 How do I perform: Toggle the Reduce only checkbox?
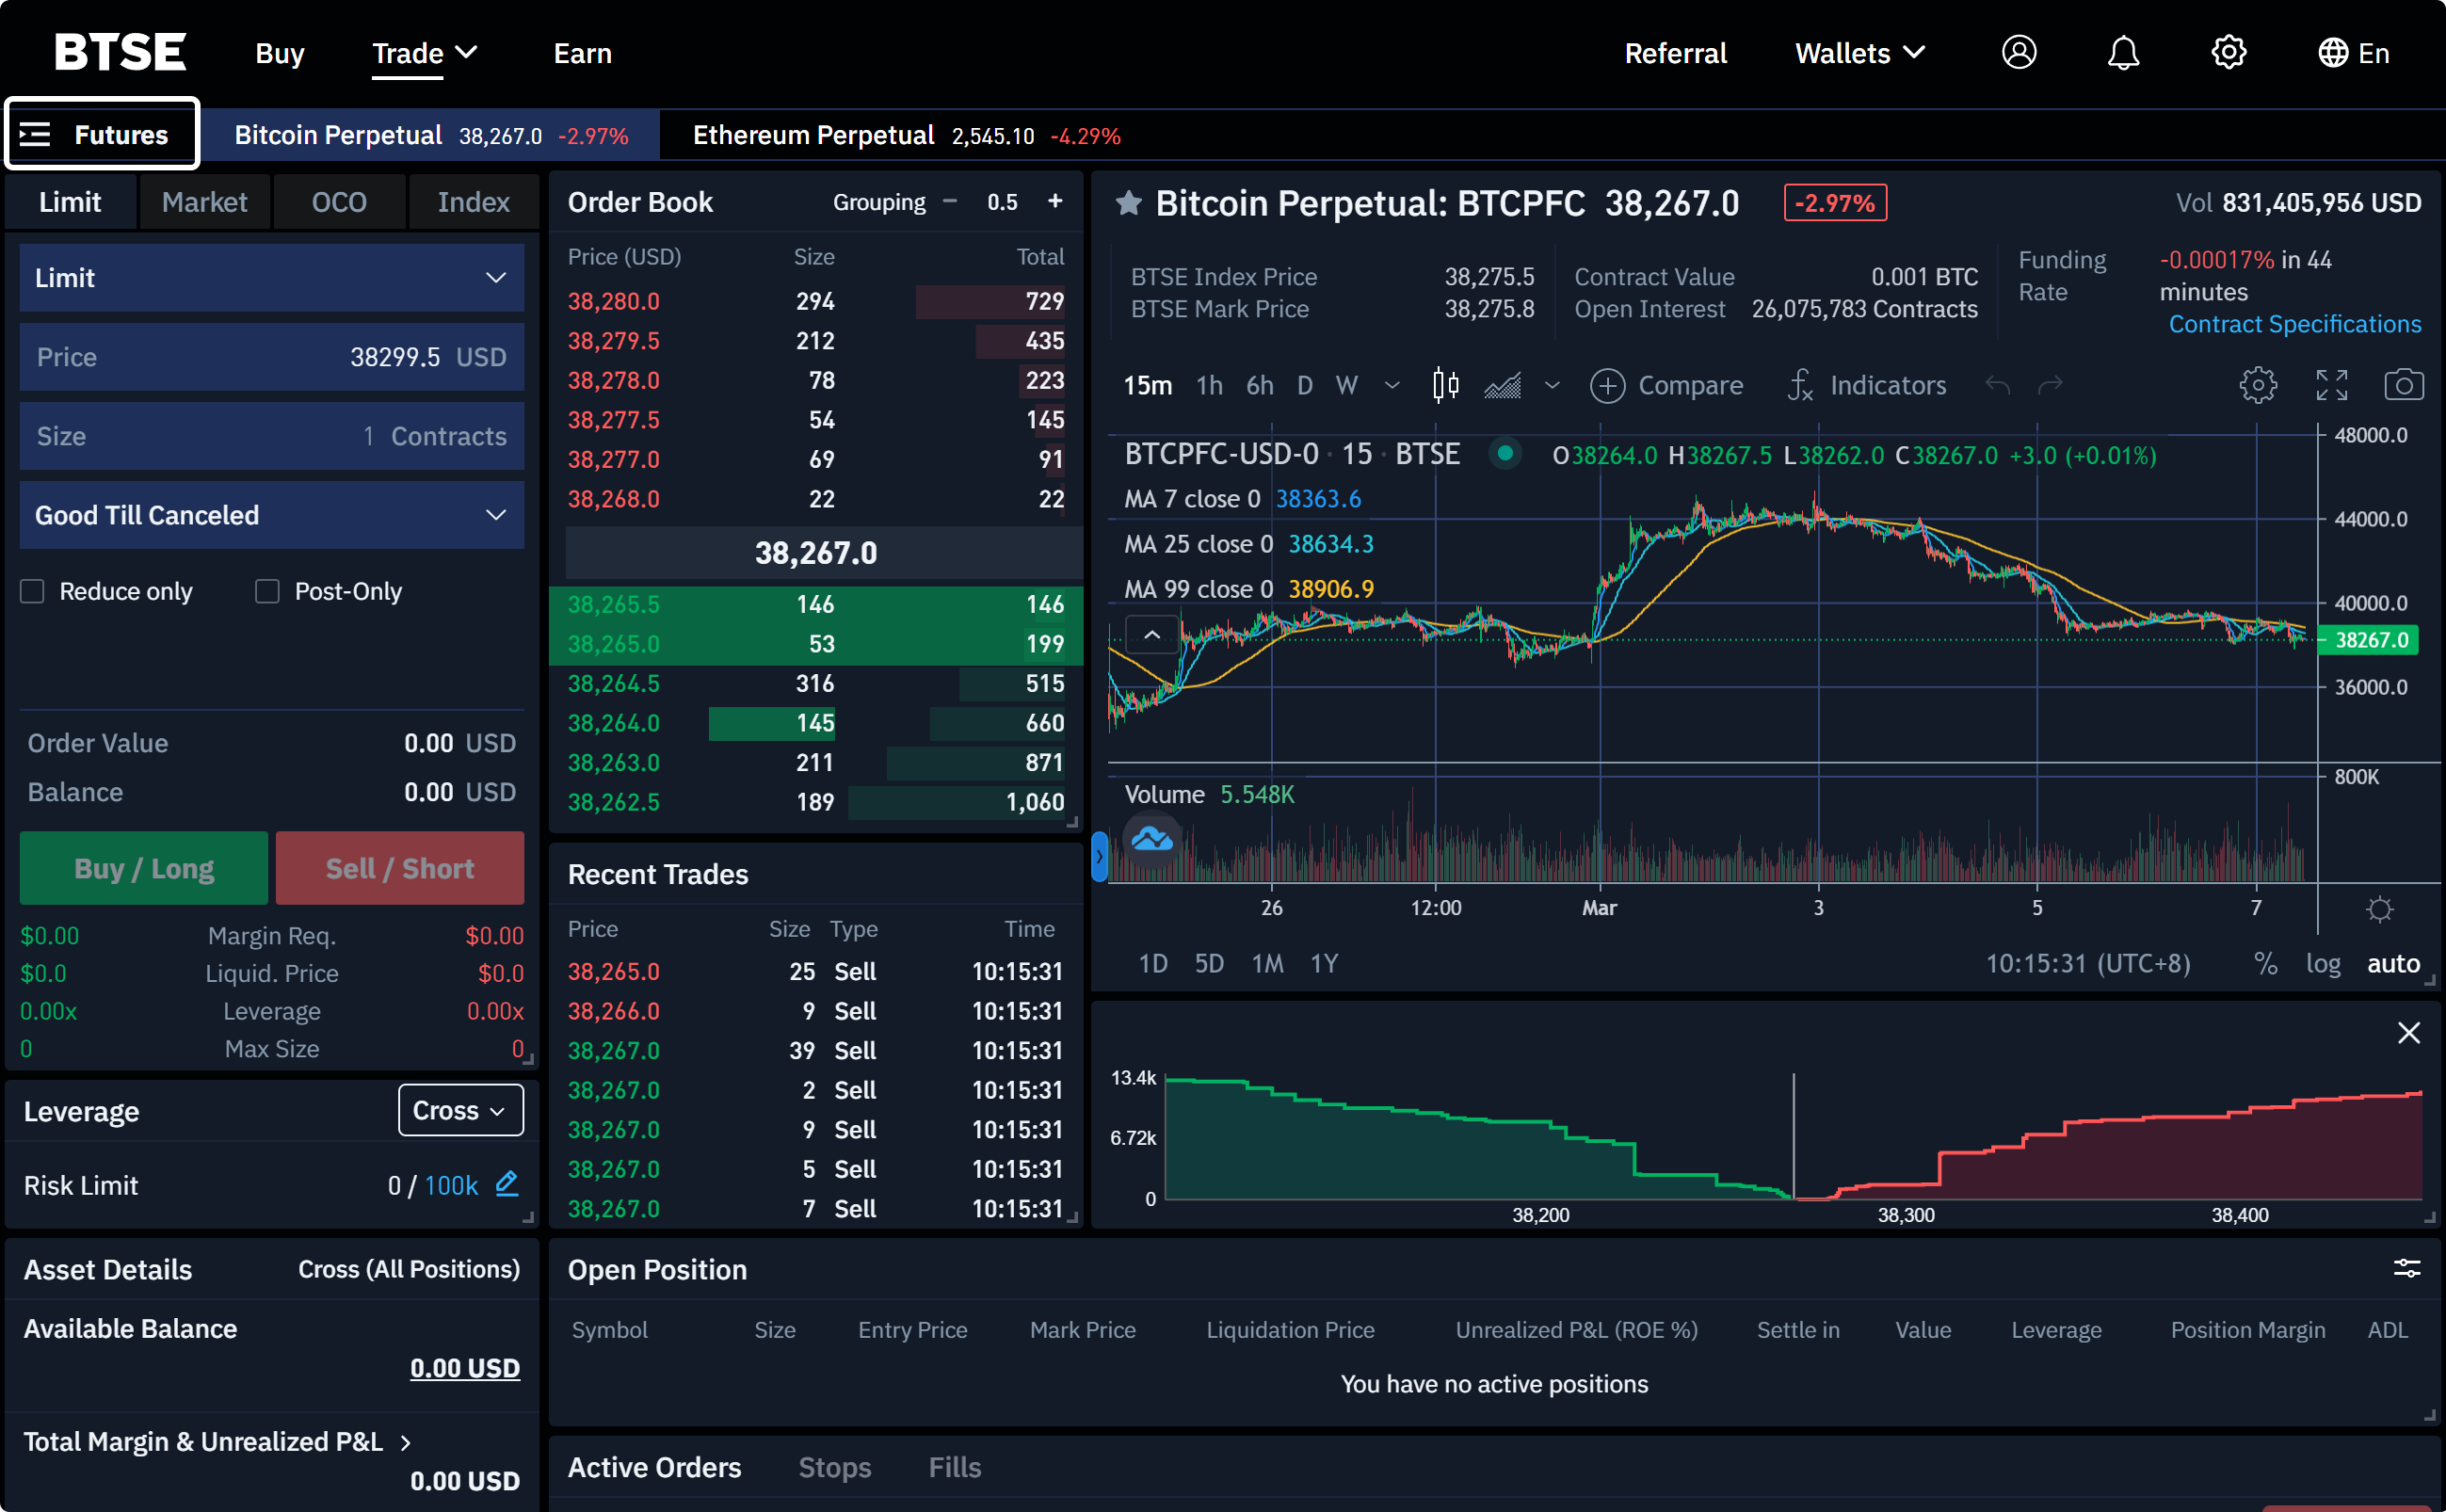[32, 591]
